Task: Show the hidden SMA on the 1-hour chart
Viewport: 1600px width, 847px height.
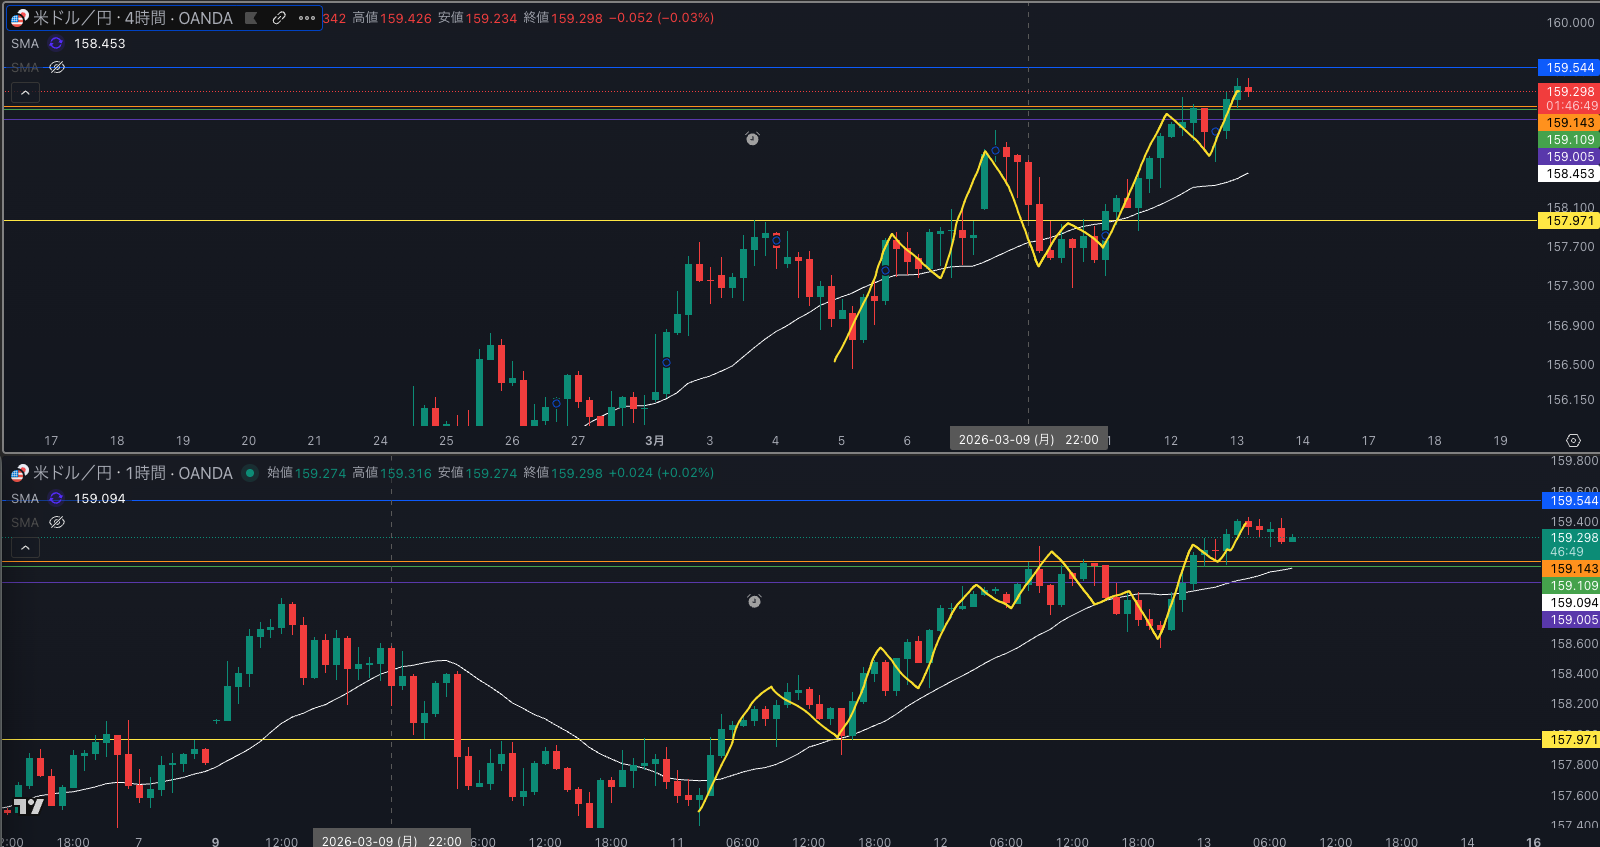Action: pos(57,523)
